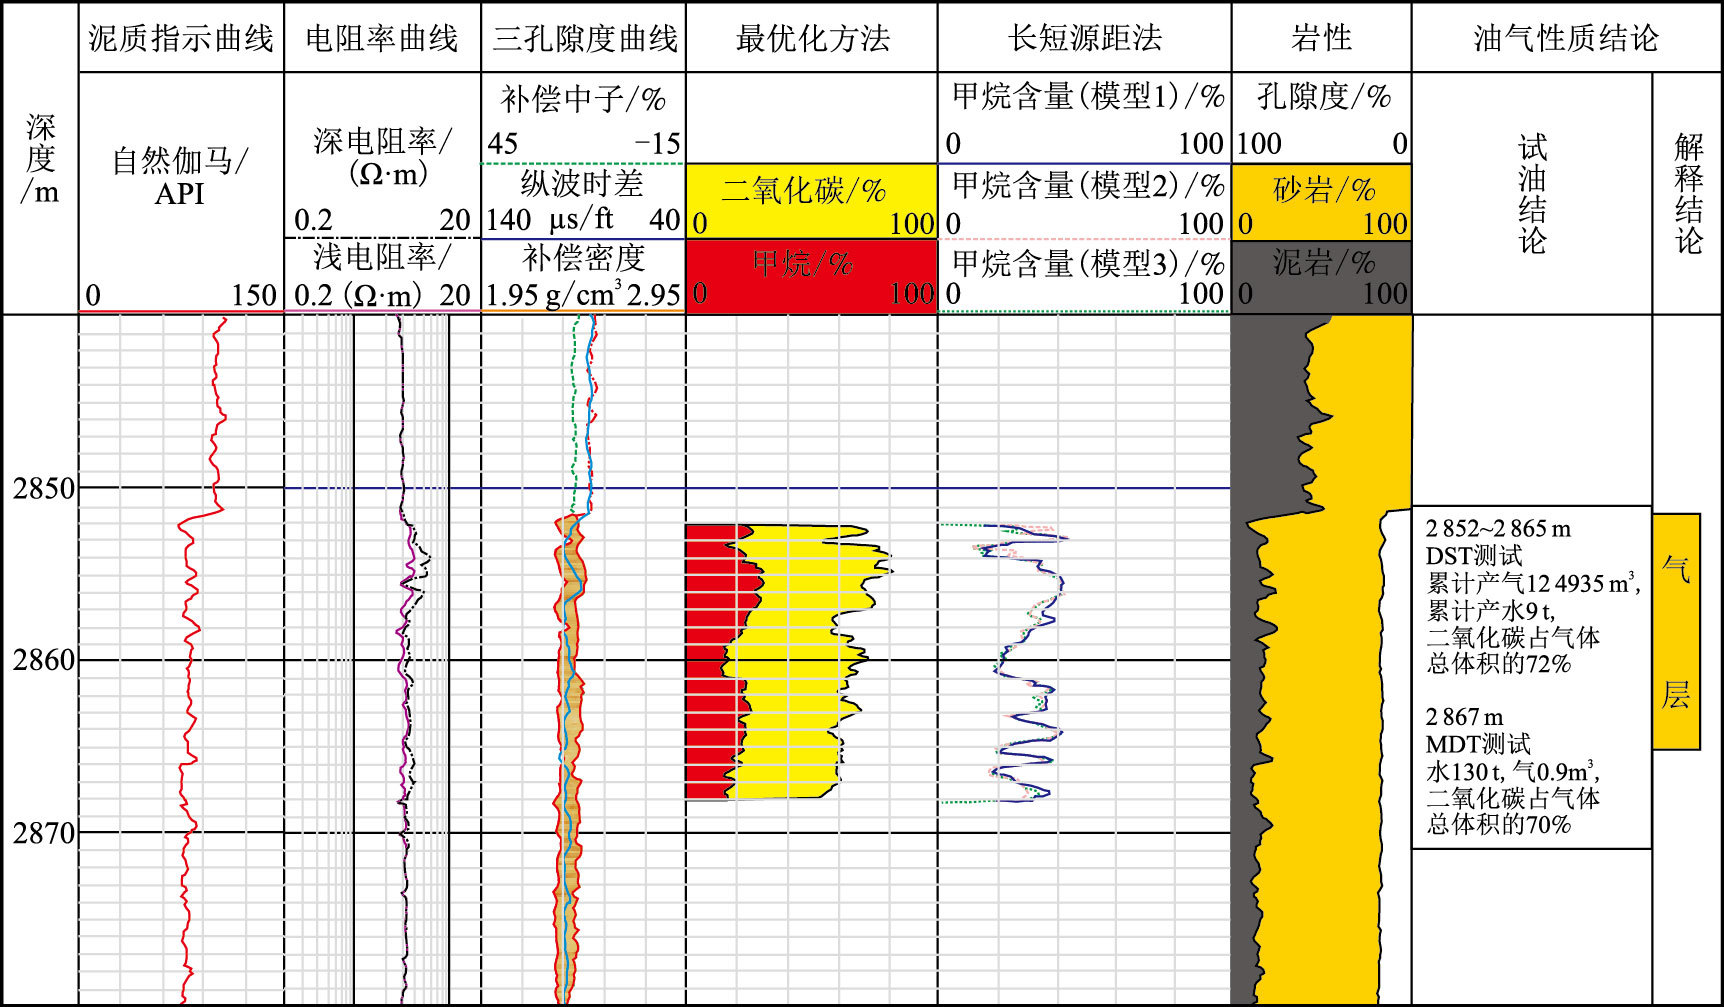This screenshot has height=1007, width=1724.
Task: Select the 长短源距法 column header
Action: coord(1085,38)
